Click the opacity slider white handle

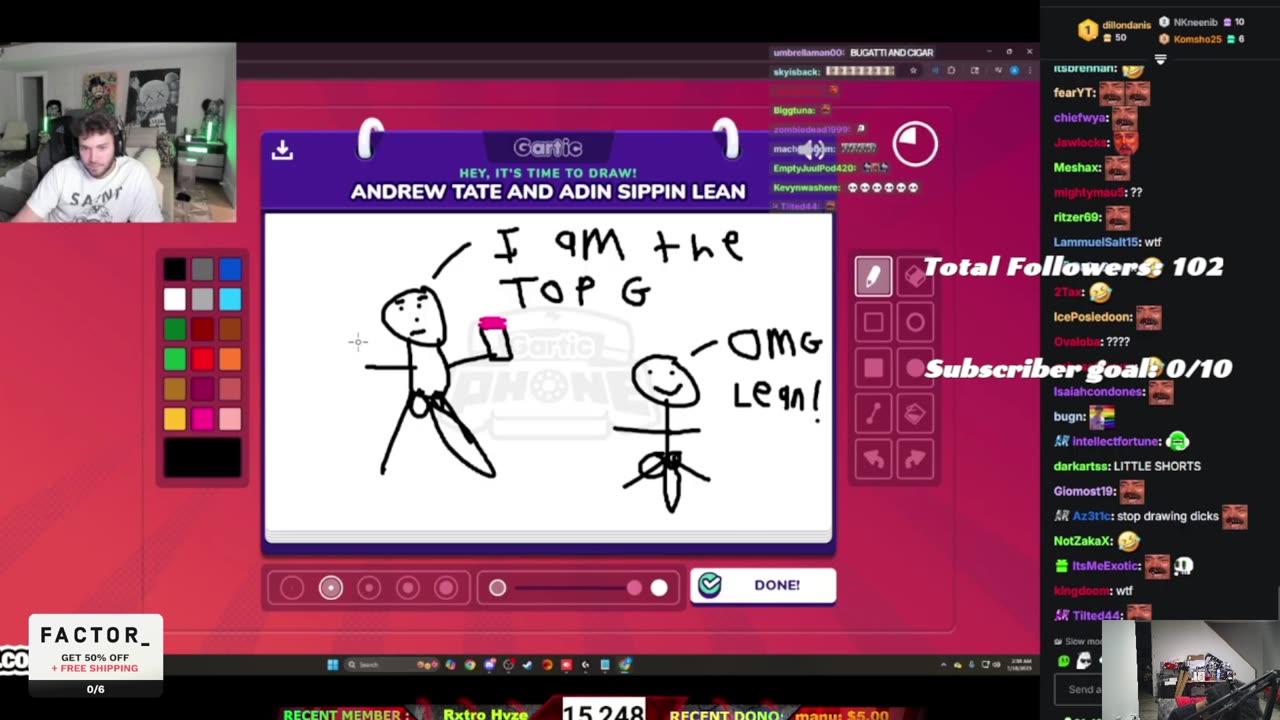659,588
